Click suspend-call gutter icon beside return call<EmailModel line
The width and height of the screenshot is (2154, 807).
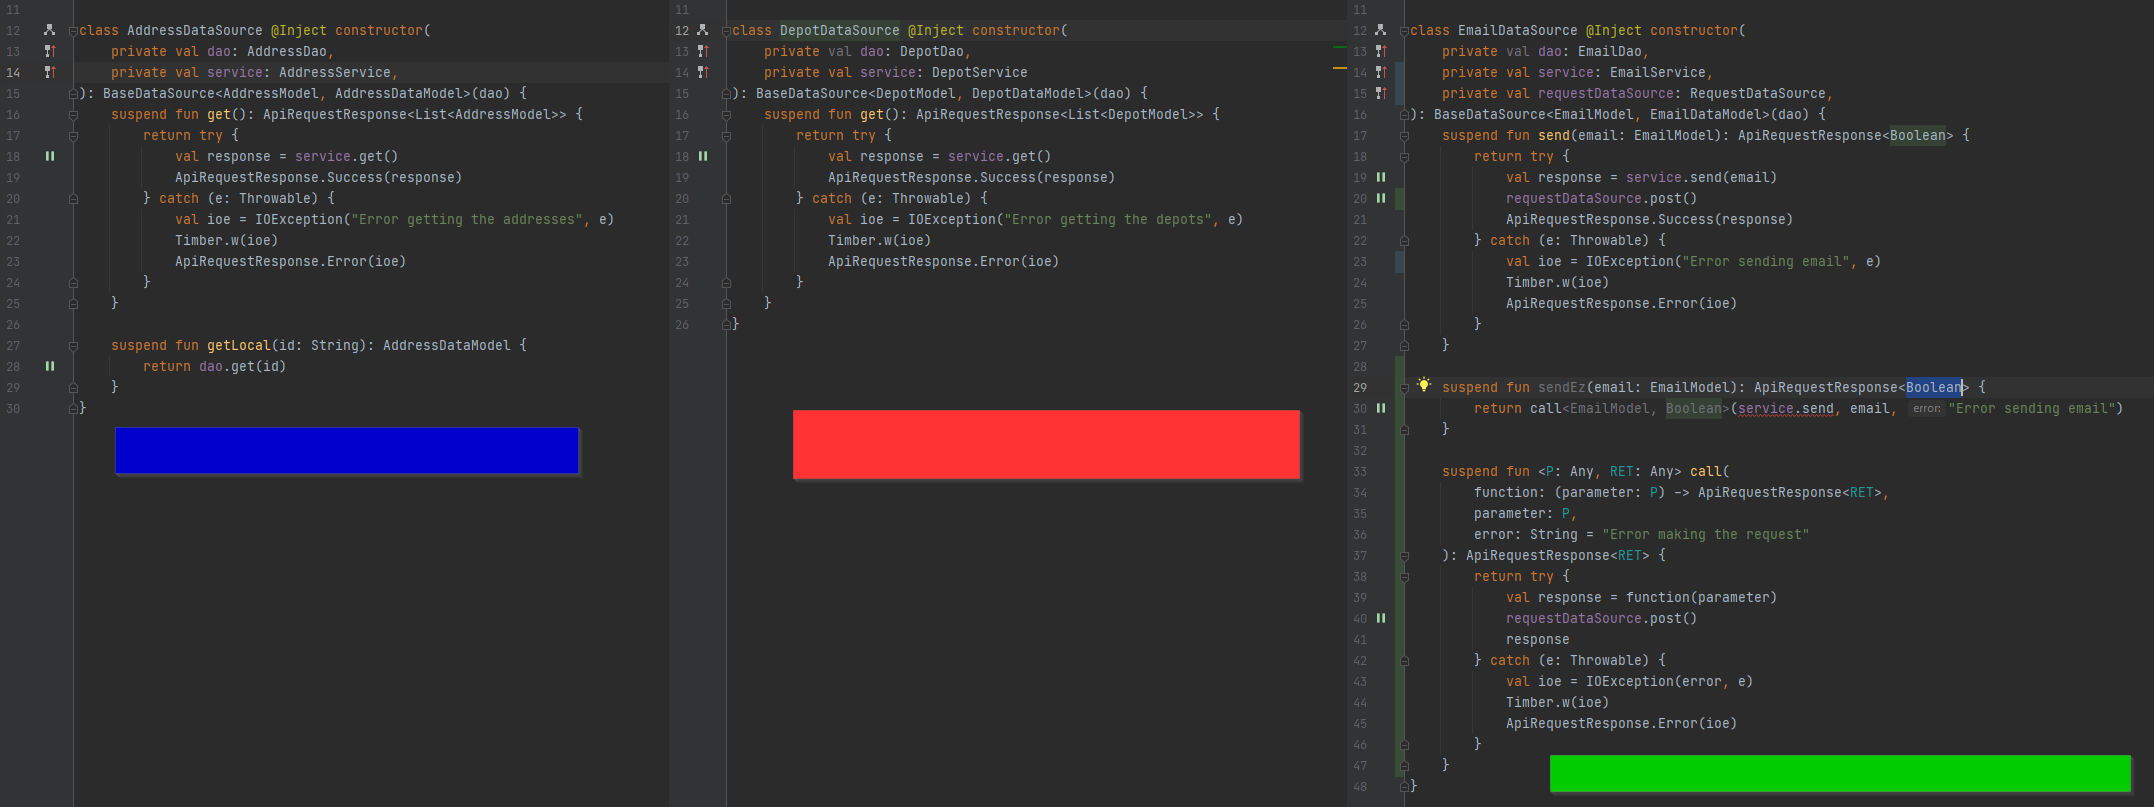coord(1380,408)
